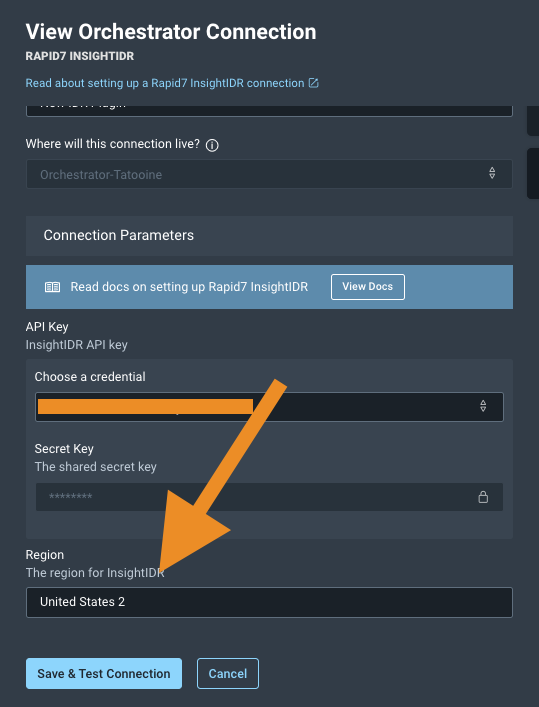The image size is (539, 707).
Task: Click the View Orchestrator Connection title
Action: [171, 32]
